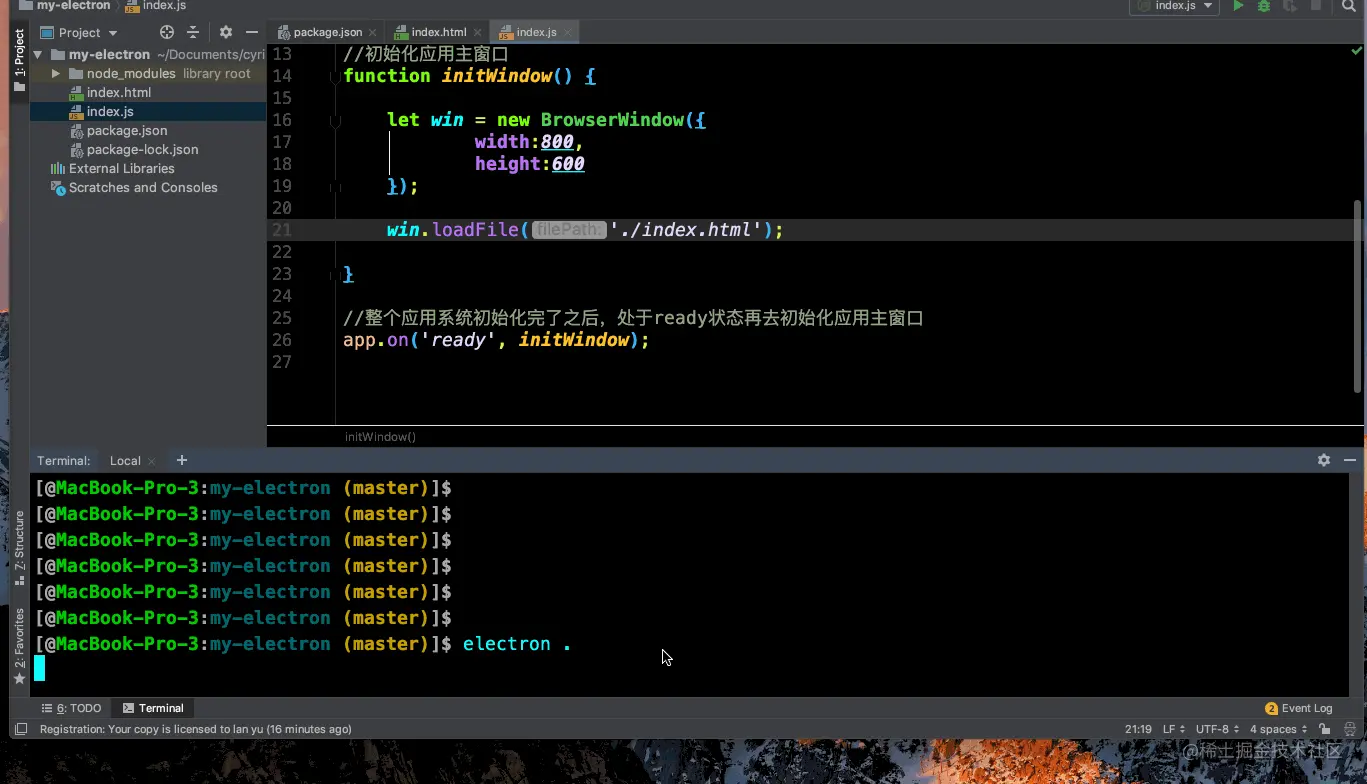
Task: Click the 21:19 caret position indicator
Action: [1138, 729]
